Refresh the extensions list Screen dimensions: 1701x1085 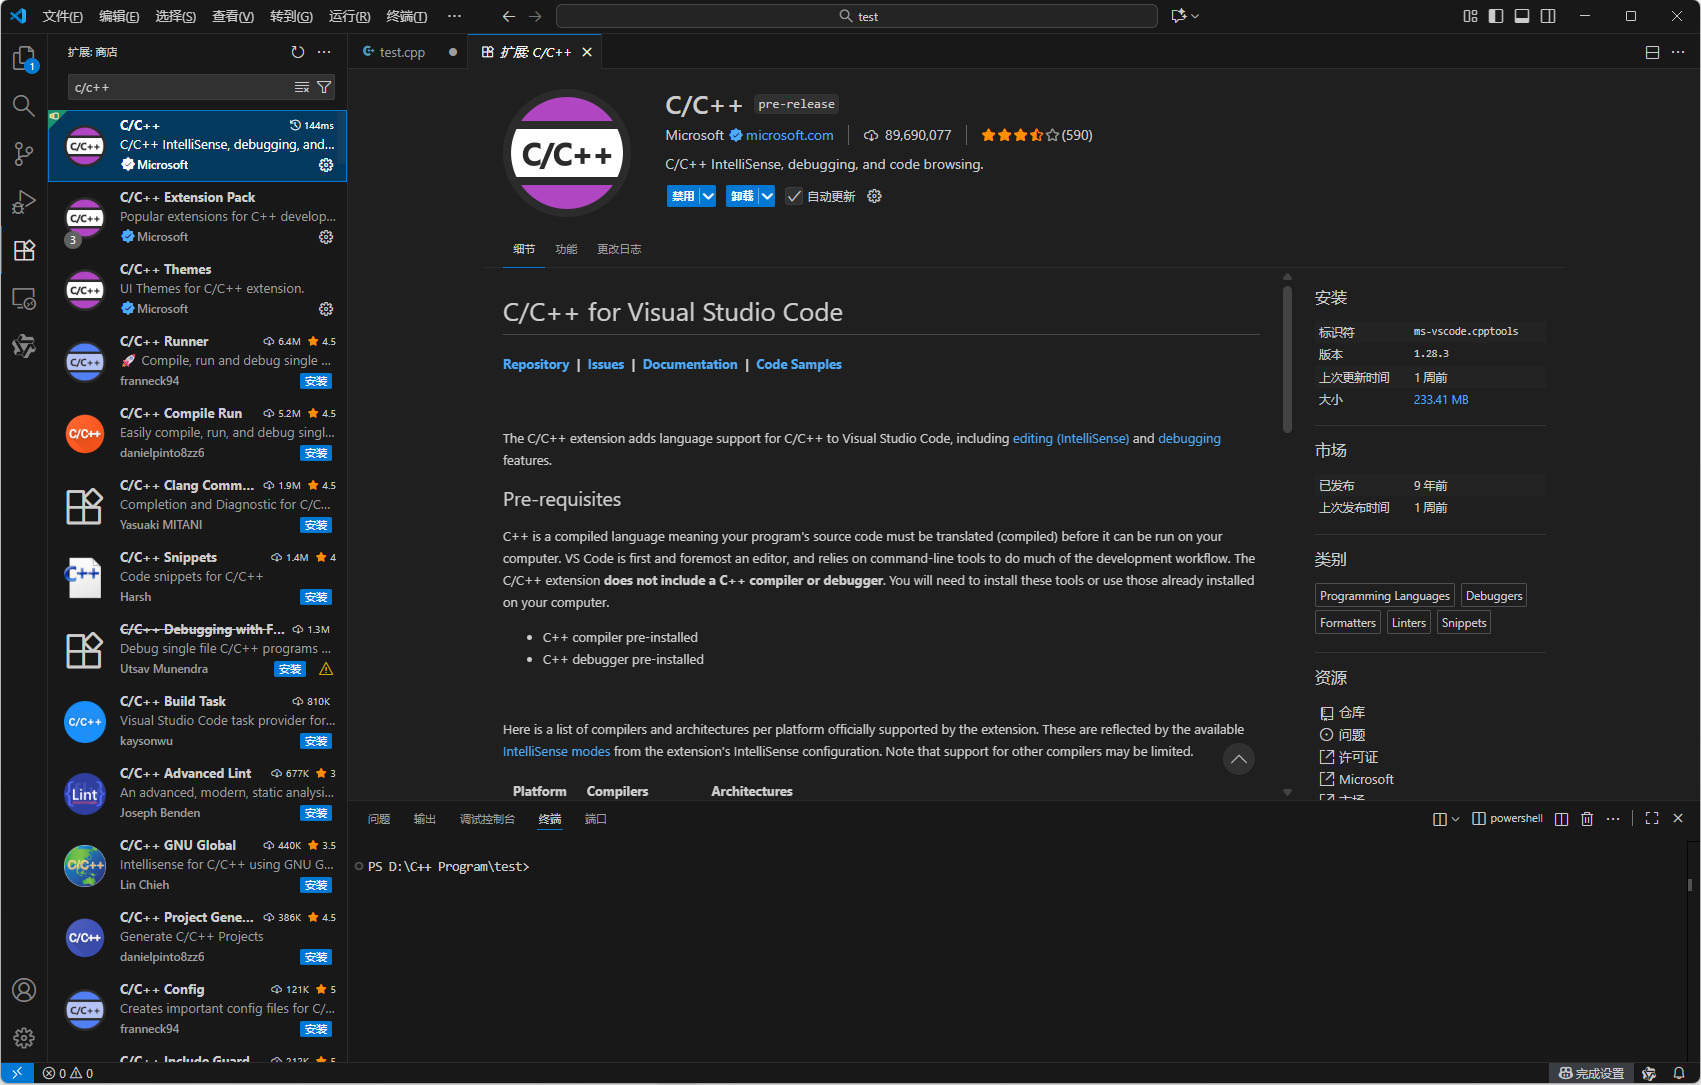click(297, 52)
